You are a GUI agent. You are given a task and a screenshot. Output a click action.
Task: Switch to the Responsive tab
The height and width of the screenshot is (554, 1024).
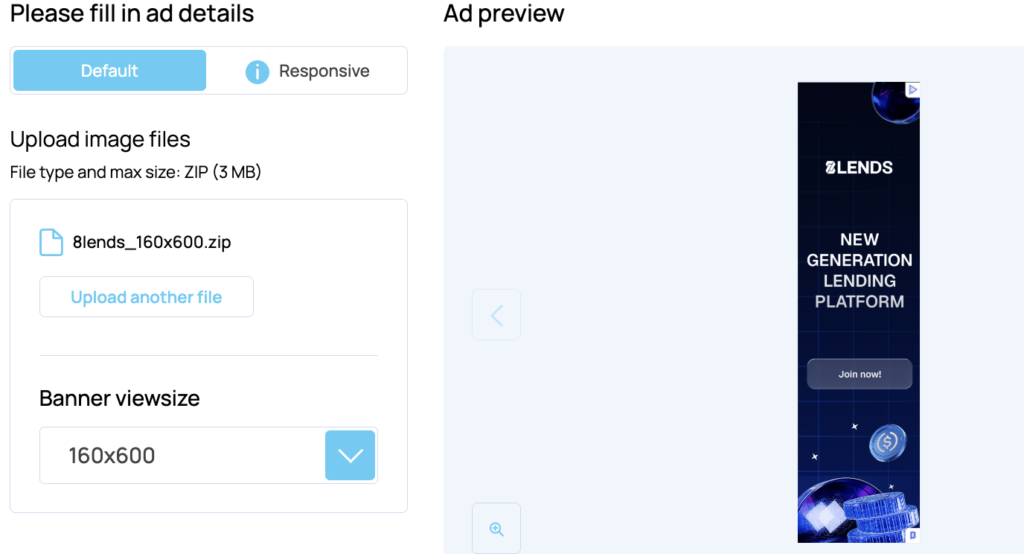(x=323, y=71)
